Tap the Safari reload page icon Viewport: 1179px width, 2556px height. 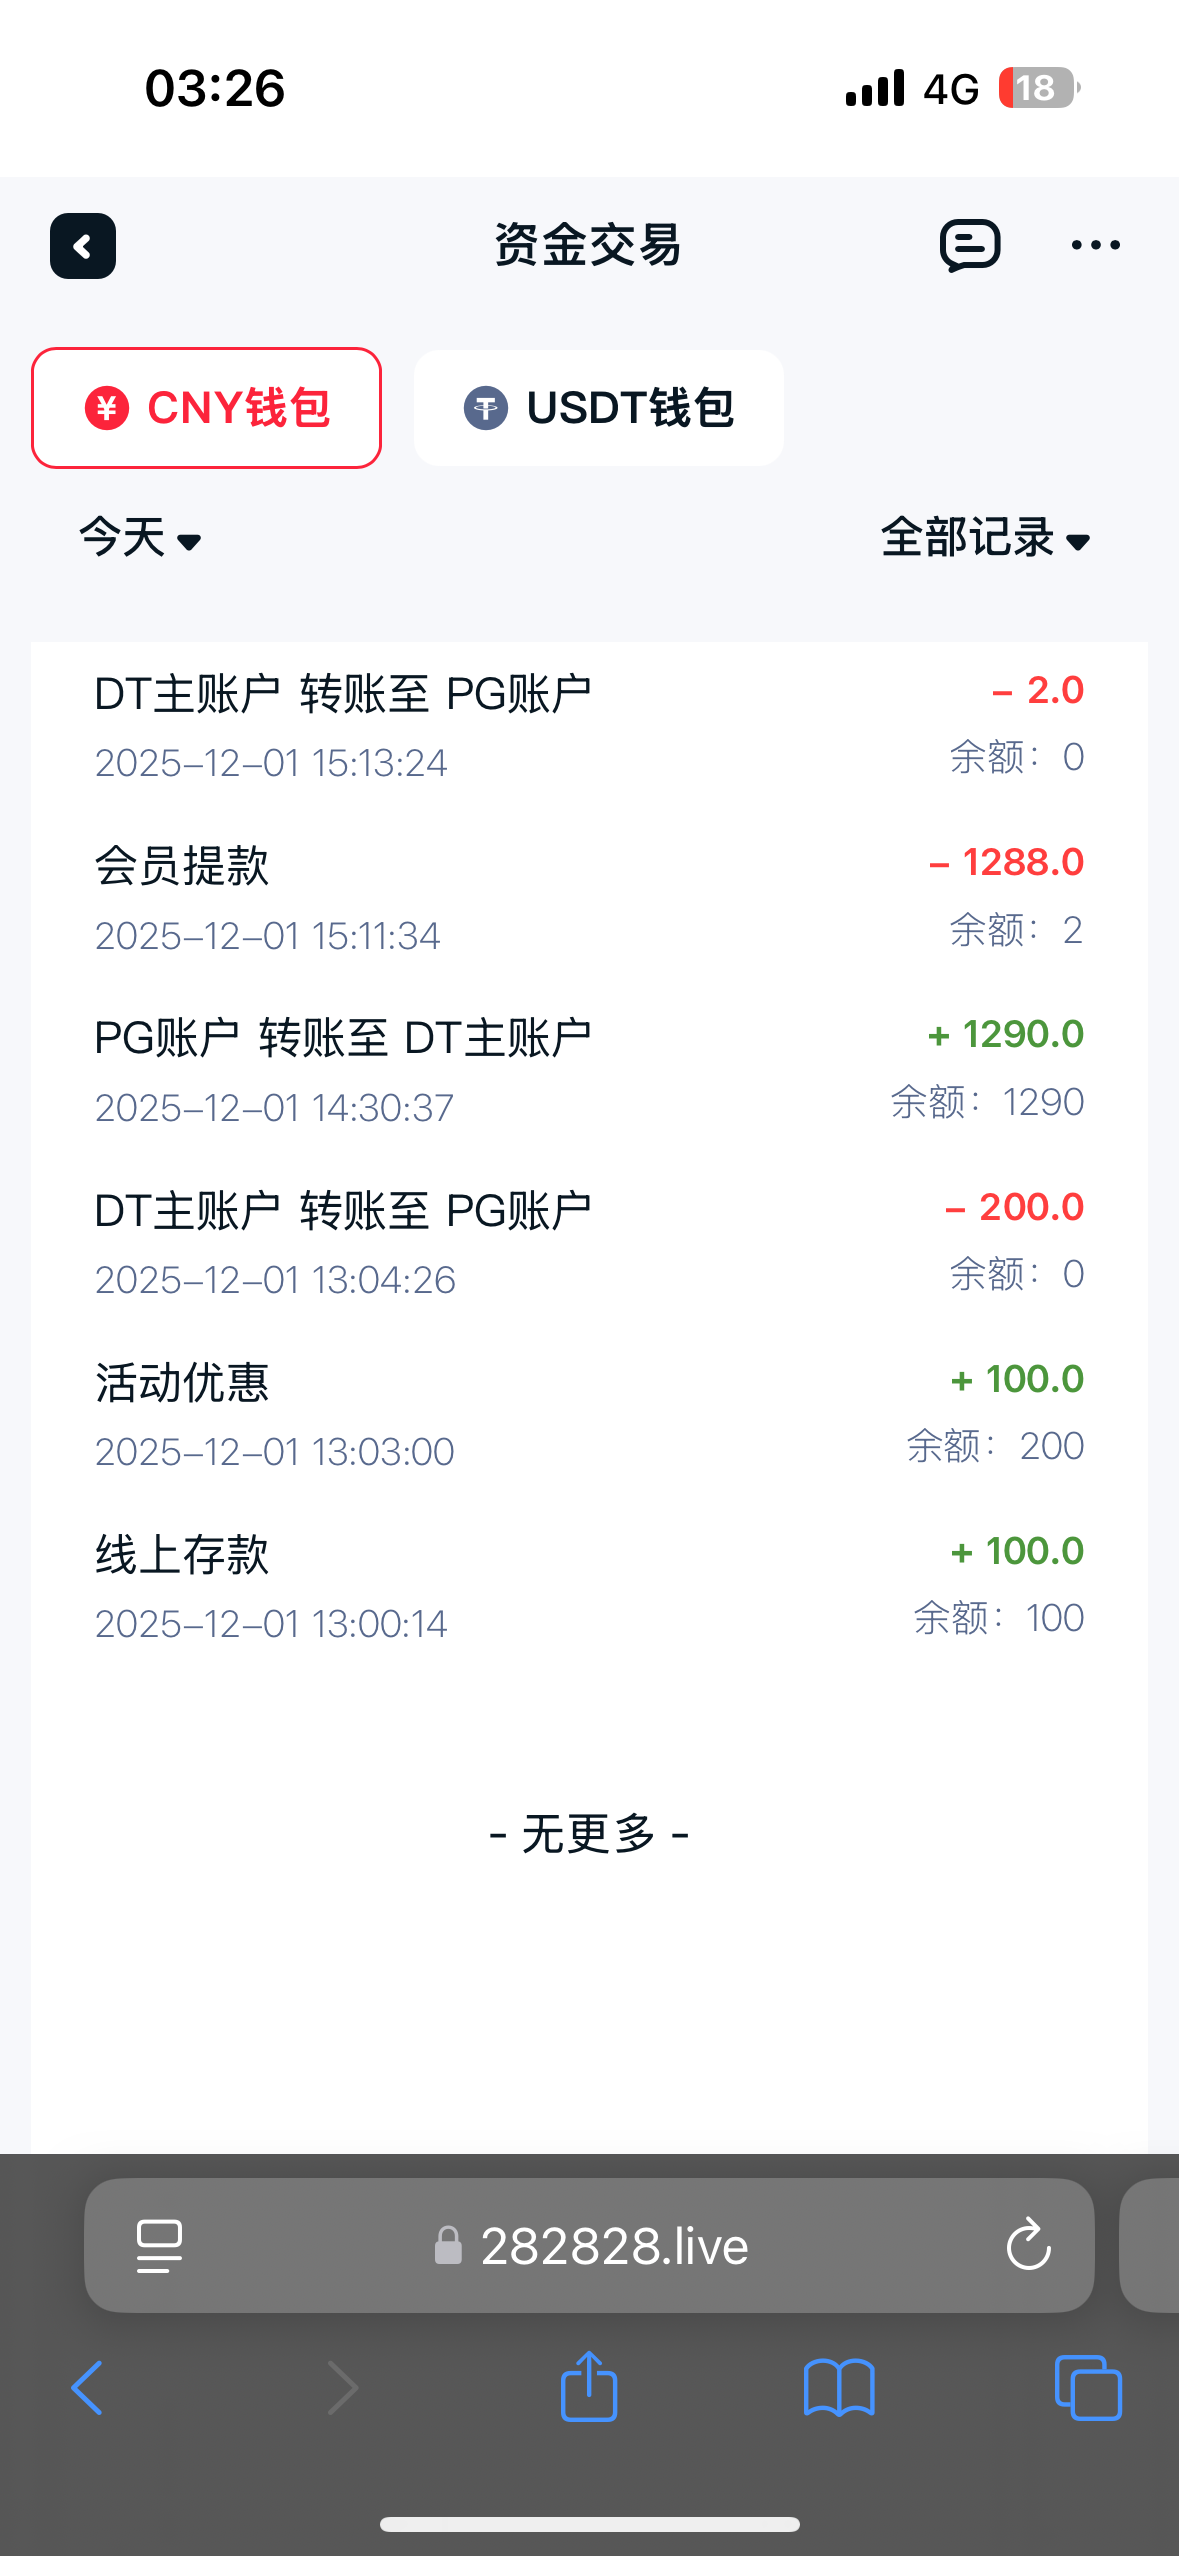click(x=1028, y=2246)
